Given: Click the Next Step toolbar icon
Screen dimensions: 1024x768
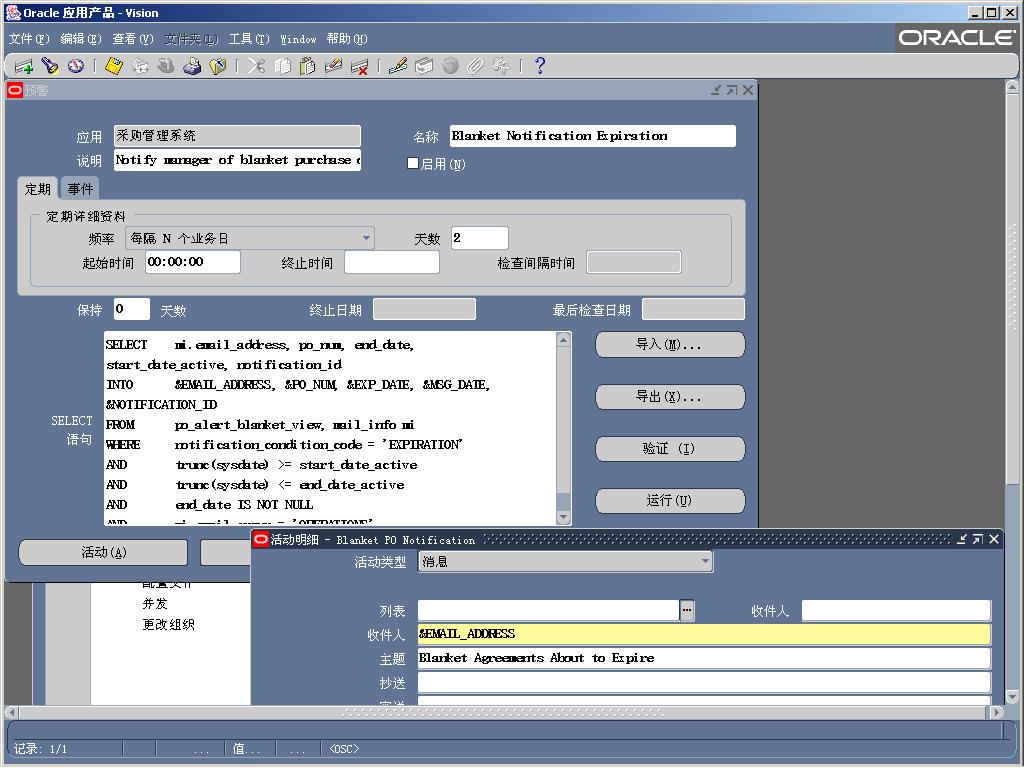Looking at the screenshot, I should tap(140, 66).
